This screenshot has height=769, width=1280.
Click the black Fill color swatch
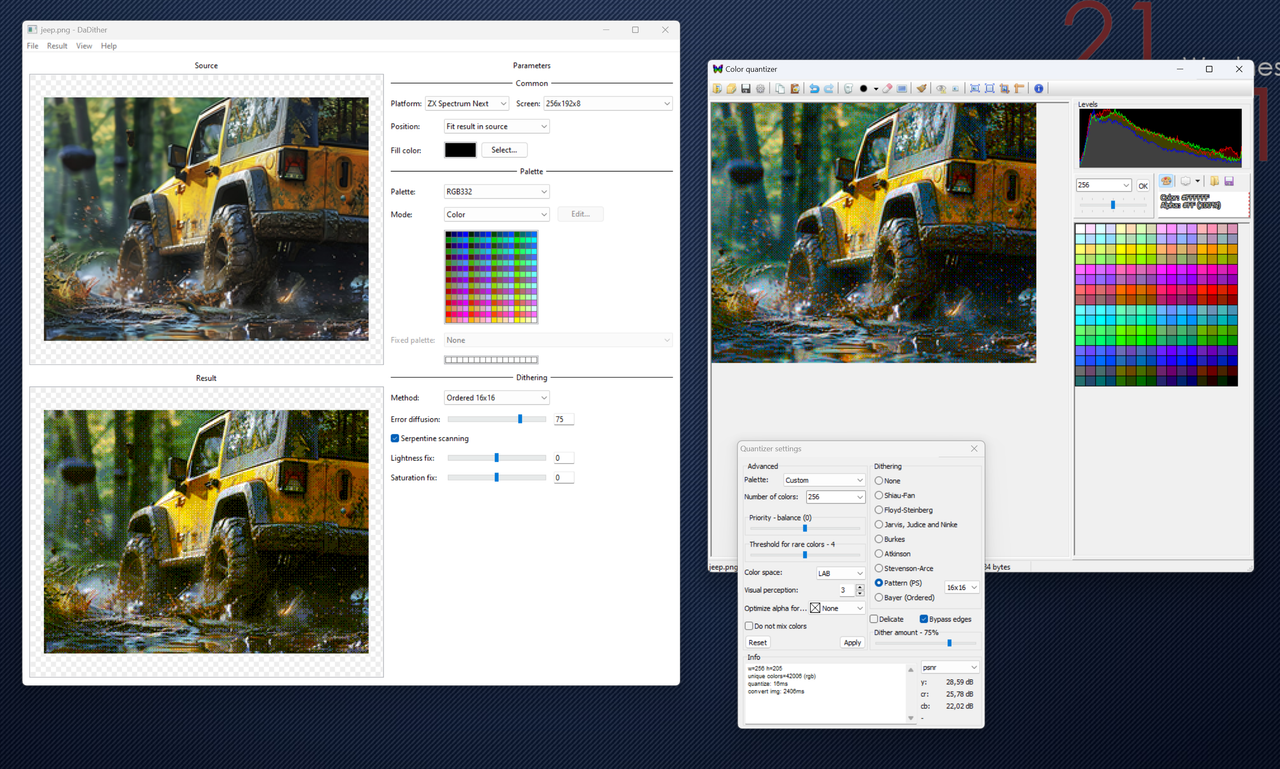[460, 150]
